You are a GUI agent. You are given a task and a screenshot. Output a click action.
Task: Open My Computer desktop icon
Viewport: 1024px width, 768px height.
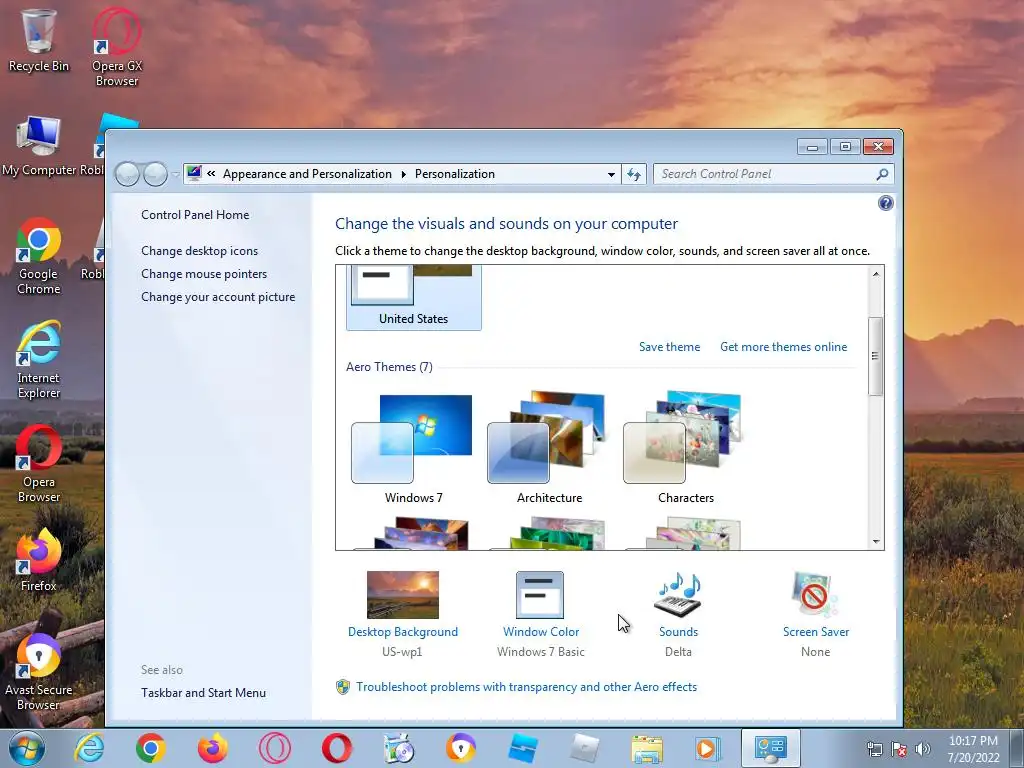[39, 146]
